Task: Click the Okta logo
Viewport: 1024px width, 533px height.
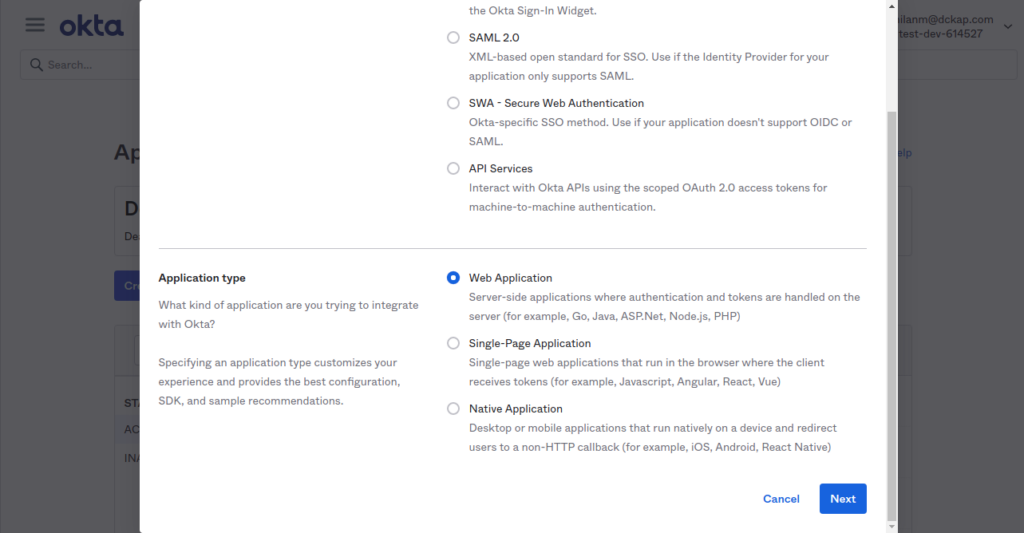Action: point(91,26)
